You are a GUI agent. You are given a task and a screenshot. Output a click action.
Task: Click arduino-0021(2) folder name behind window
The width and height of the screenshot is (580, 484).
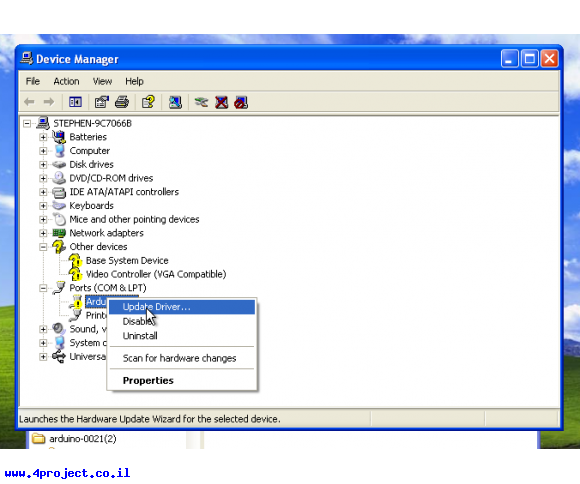pyautogui.click(x=83, y=439)
